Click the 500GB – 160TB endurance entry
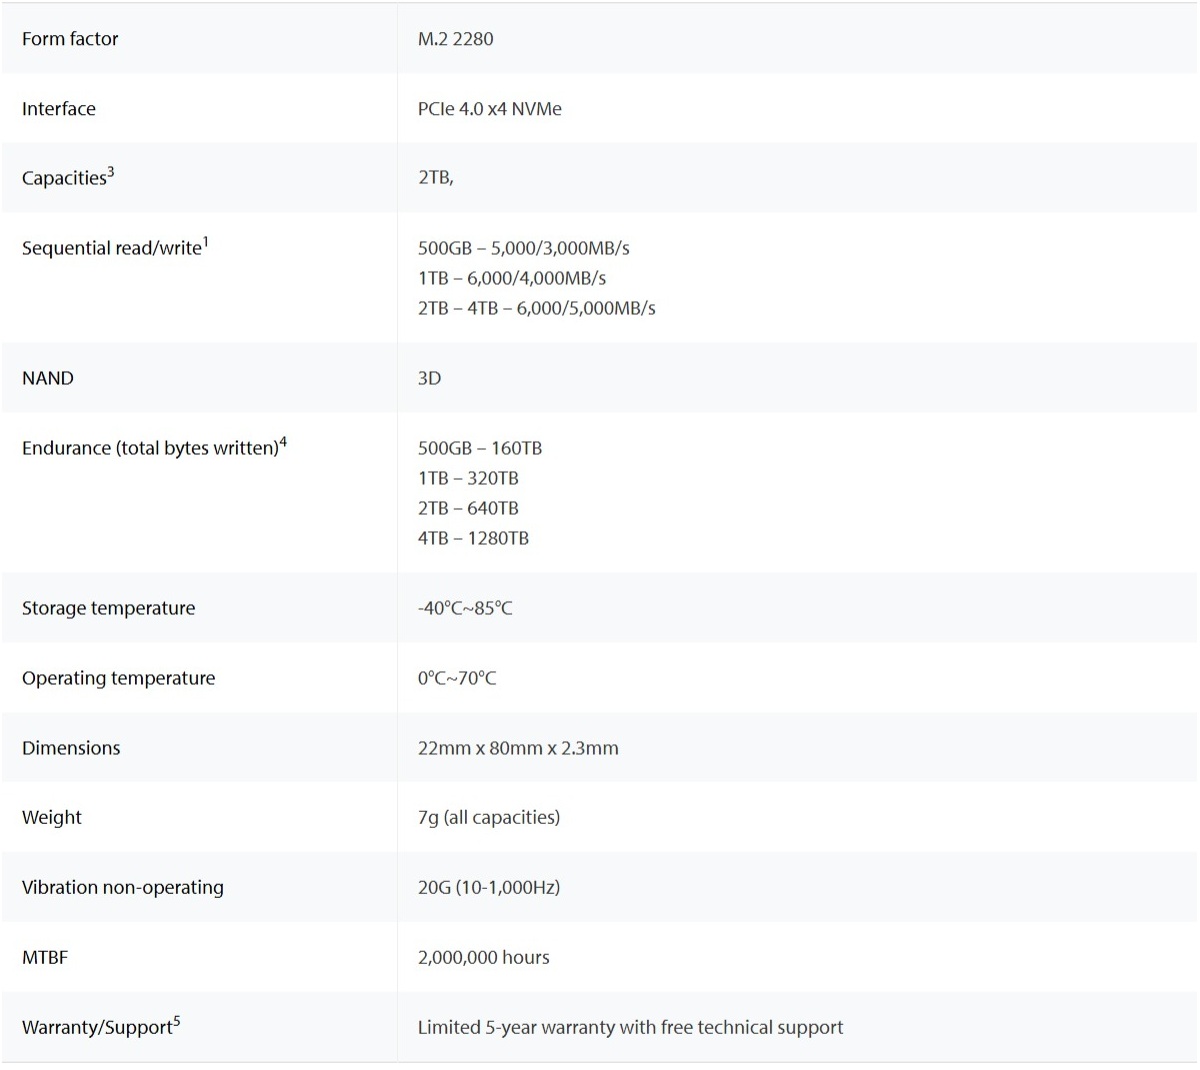The height and width of the screenshot is (1070, 1200). (479, 448)
